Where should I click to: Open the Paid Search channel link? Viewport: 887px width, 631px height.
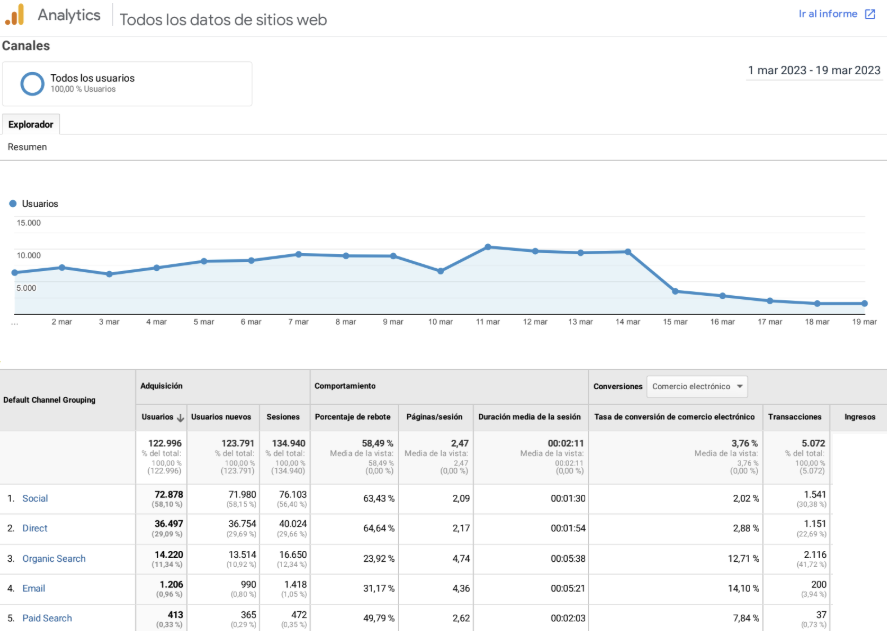tap(47, 618)
